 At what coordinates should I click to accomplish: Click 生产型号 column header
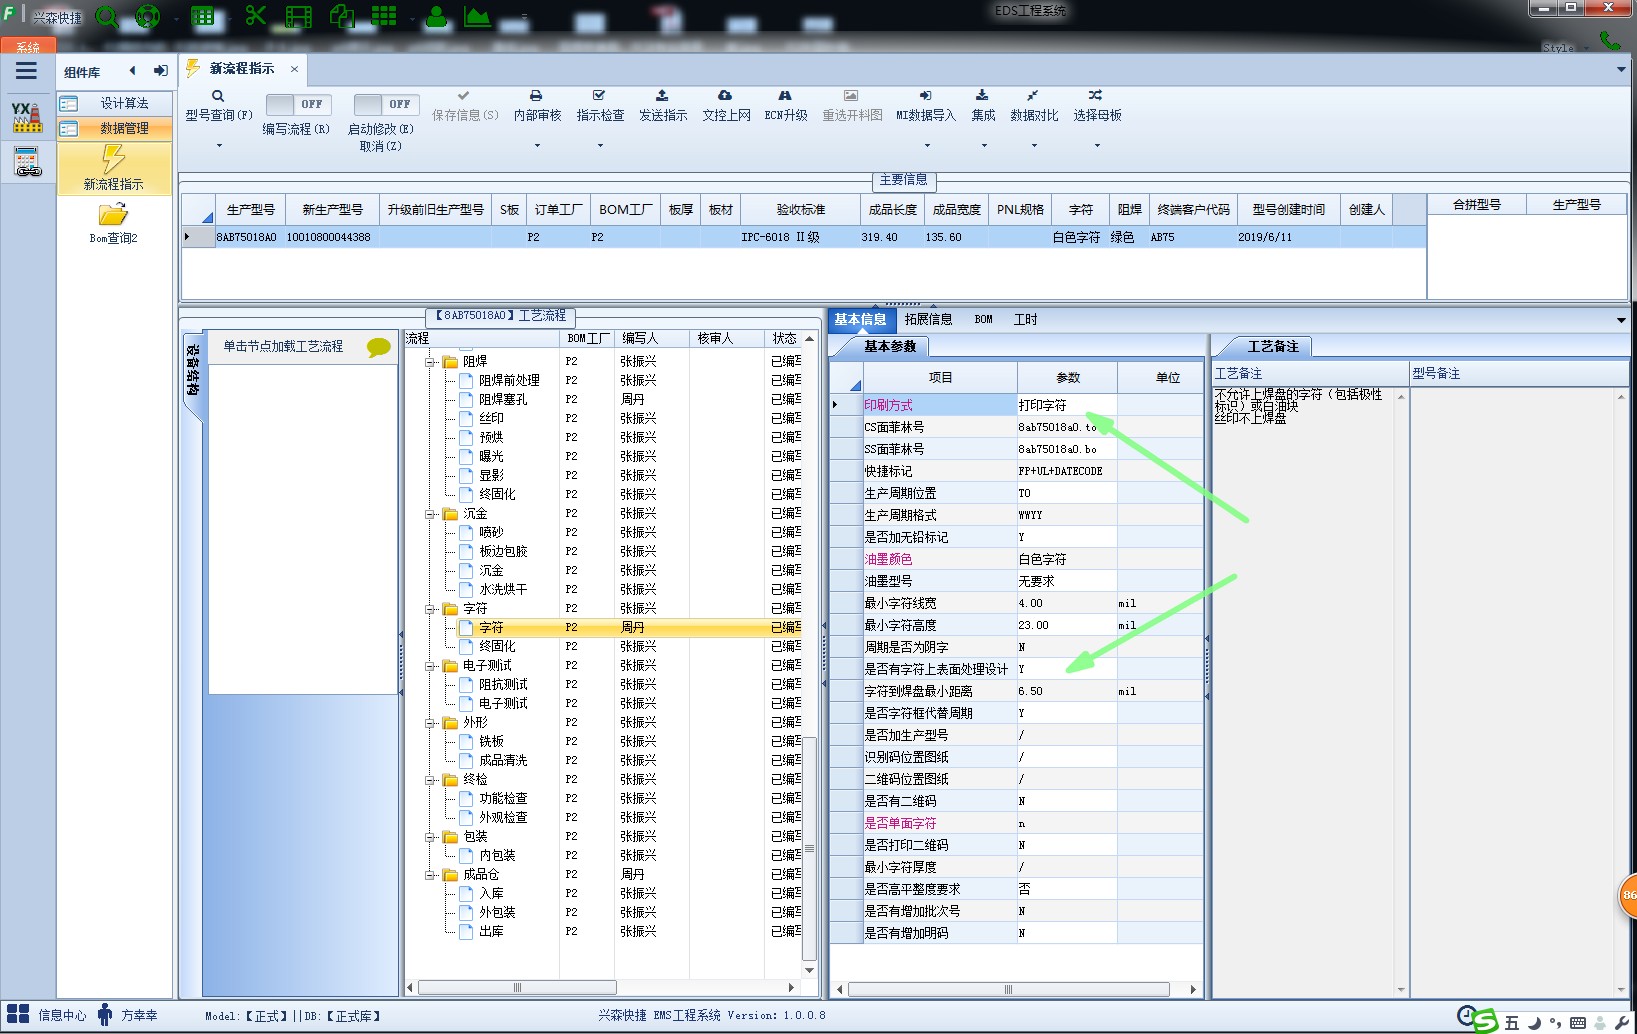(250, 210)
